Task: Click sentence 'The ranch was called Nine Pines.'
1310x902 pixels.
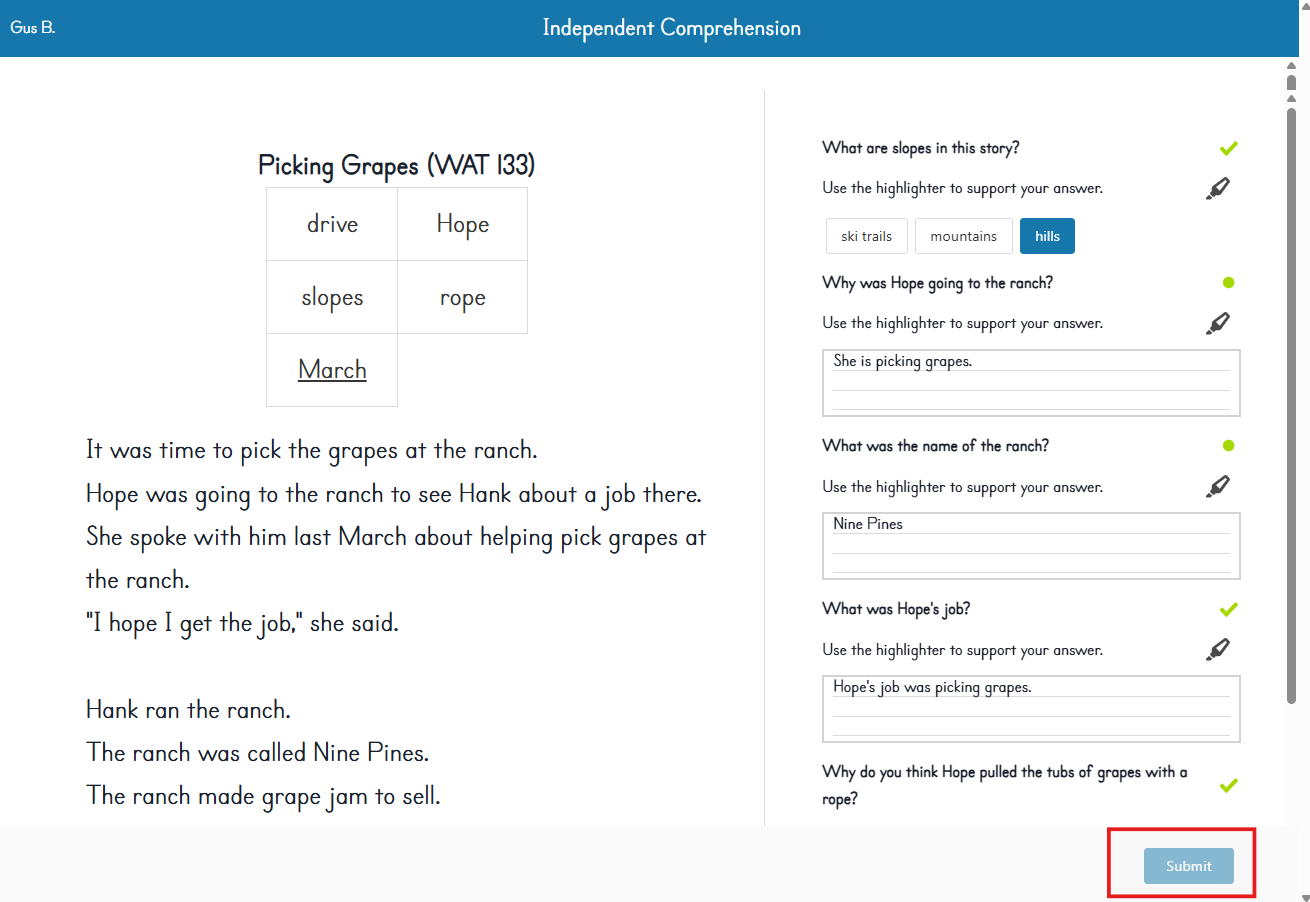Action: 258,752
